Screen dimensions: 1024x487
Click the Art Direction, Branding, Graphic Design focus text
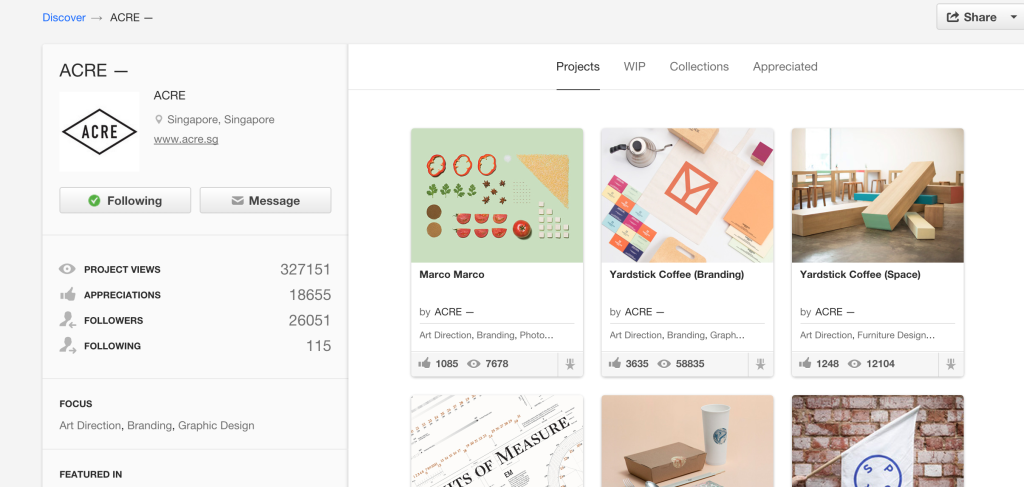point(157,426)
